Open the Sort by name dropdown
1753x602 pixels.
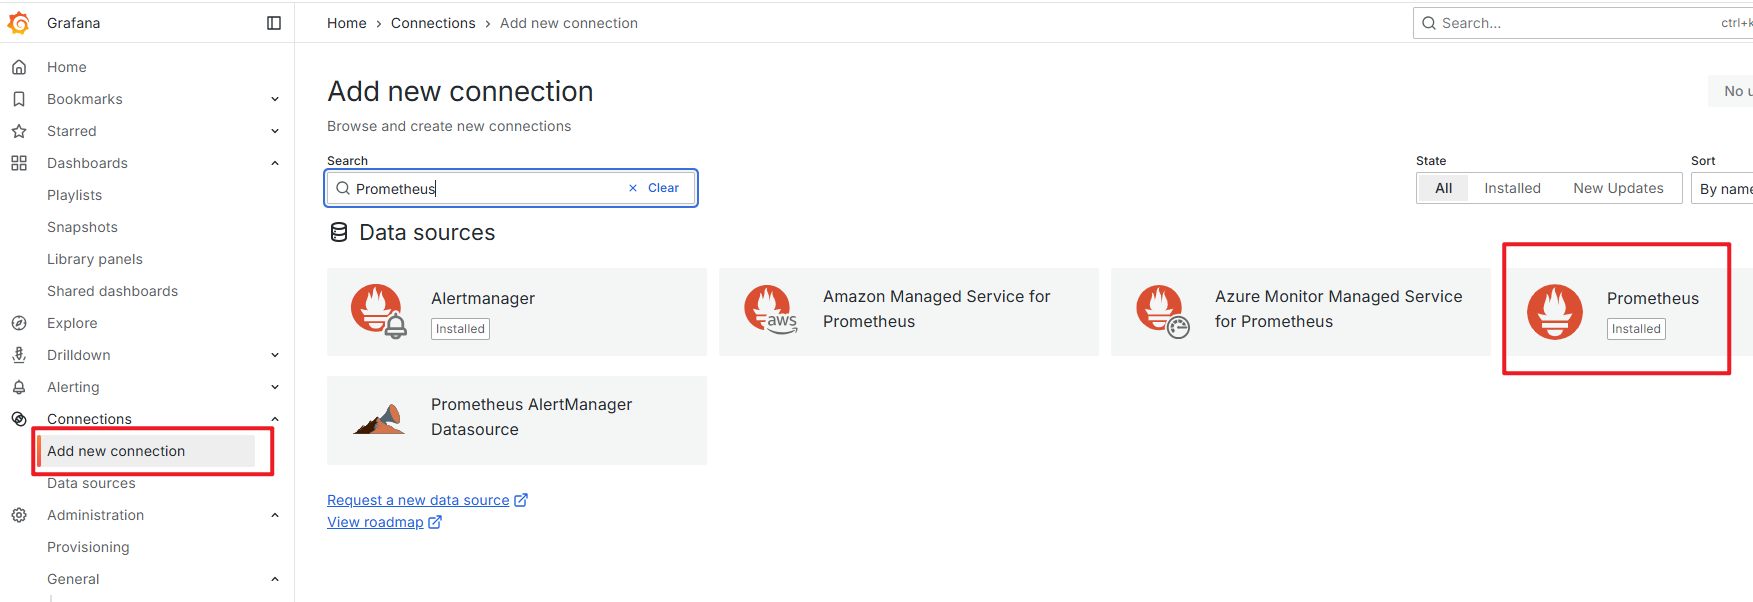[x=1722, y=188]
